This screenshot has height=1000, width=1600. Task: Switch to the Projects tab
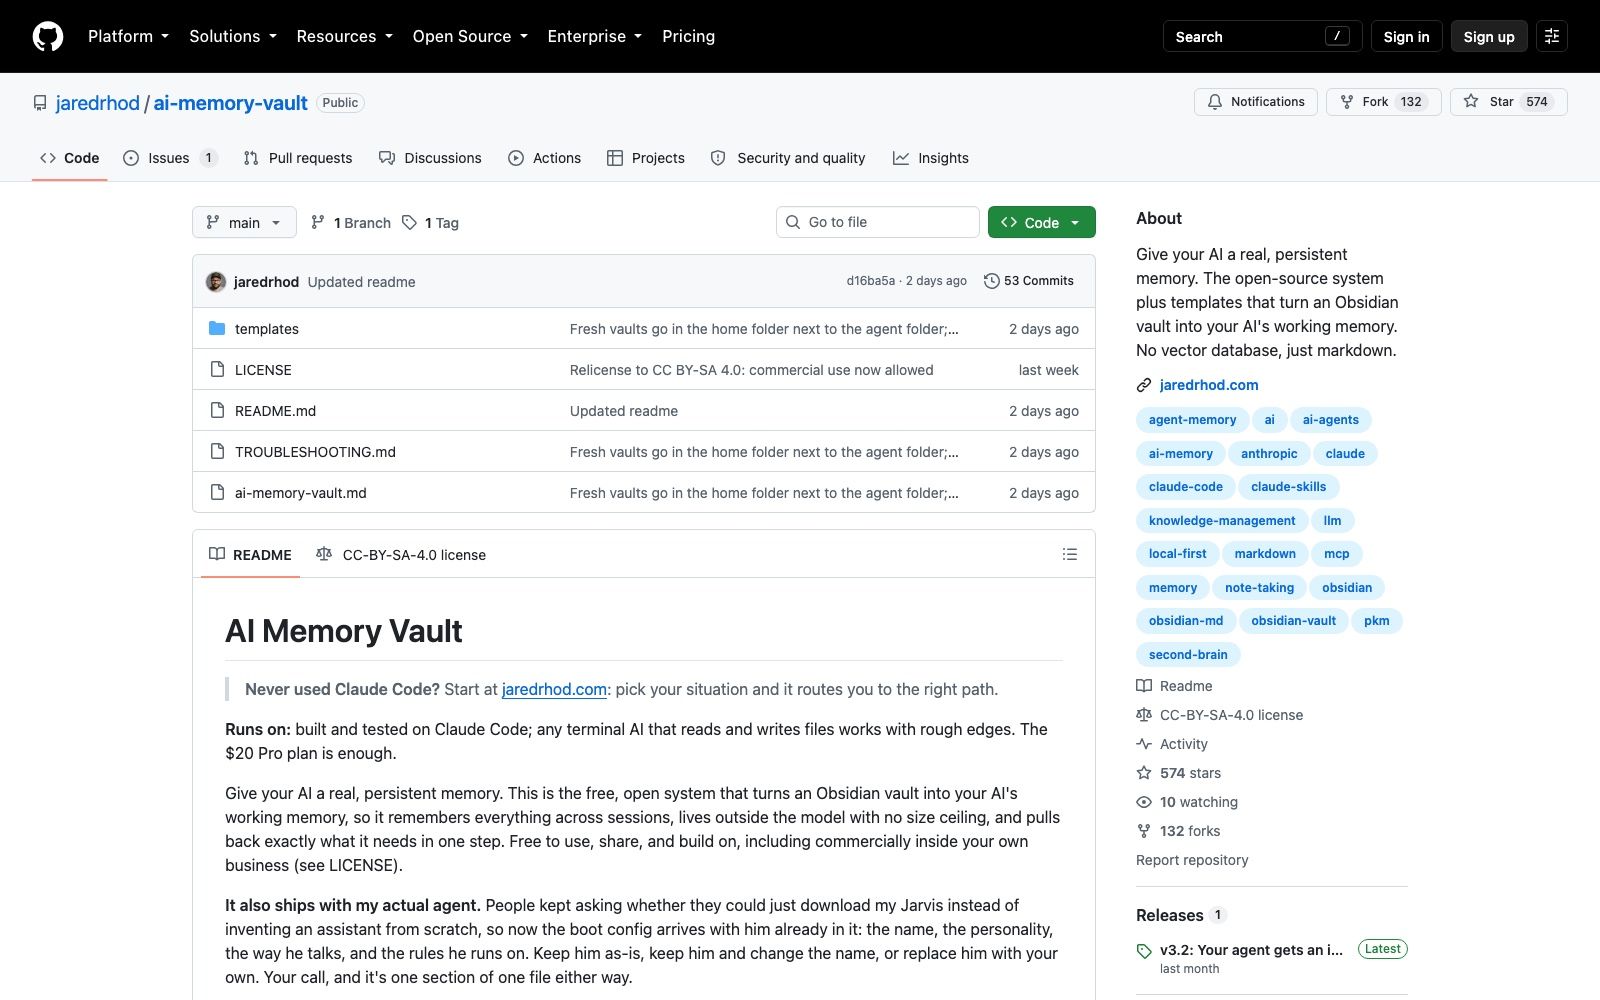pos(646,158)
